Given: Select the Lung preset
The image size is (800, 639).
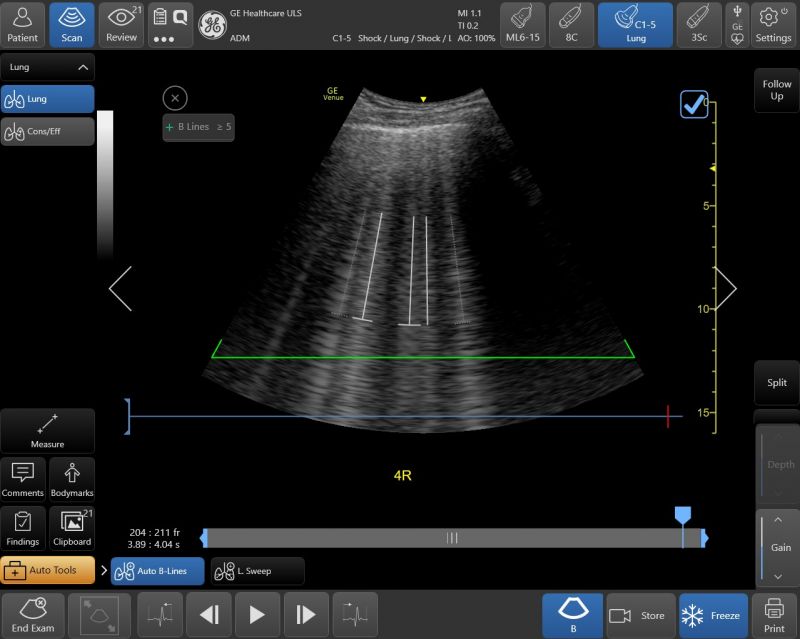Looking at the screenshot, I should point(47,99).
